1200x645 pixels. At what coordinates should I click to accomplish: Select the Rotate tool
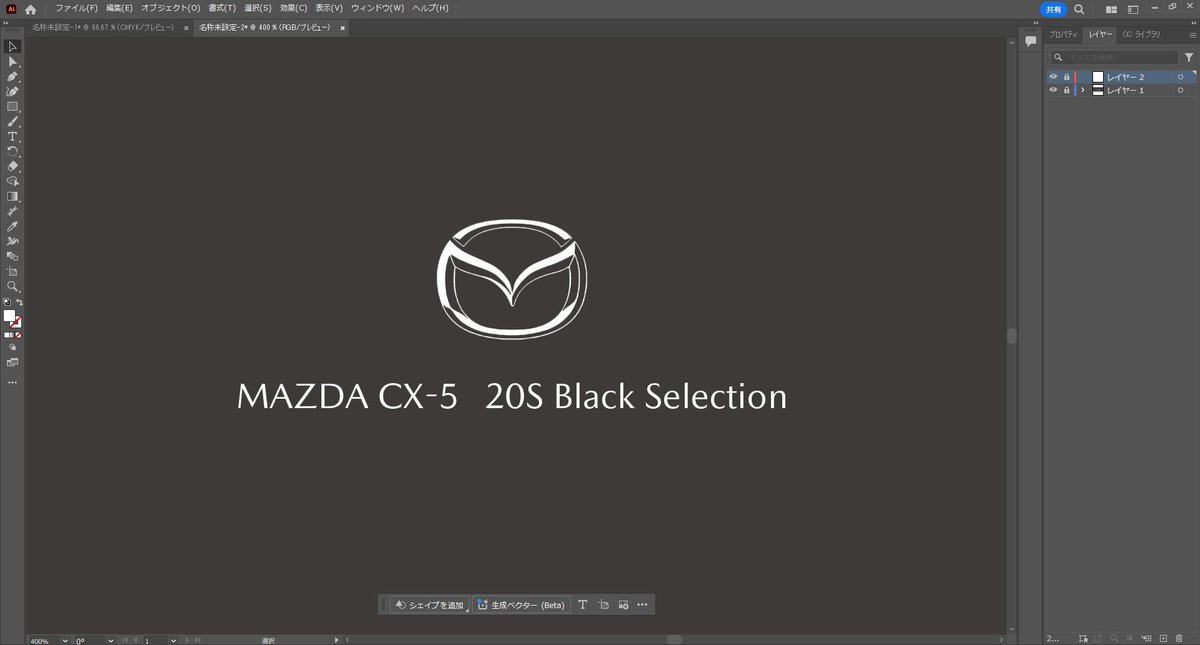(x=13, y=151)
